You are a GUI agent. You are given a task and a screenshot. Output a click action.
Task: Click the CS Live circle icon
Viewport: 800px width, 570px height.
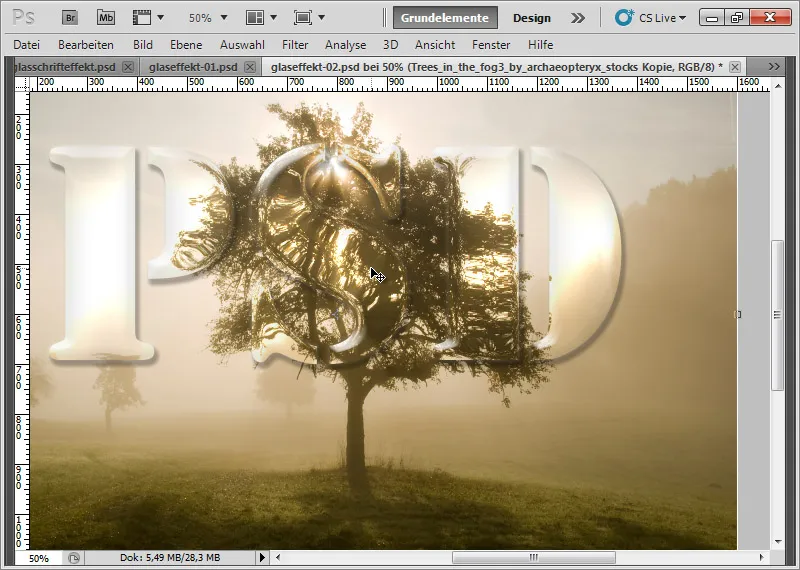tap(624, 18)
